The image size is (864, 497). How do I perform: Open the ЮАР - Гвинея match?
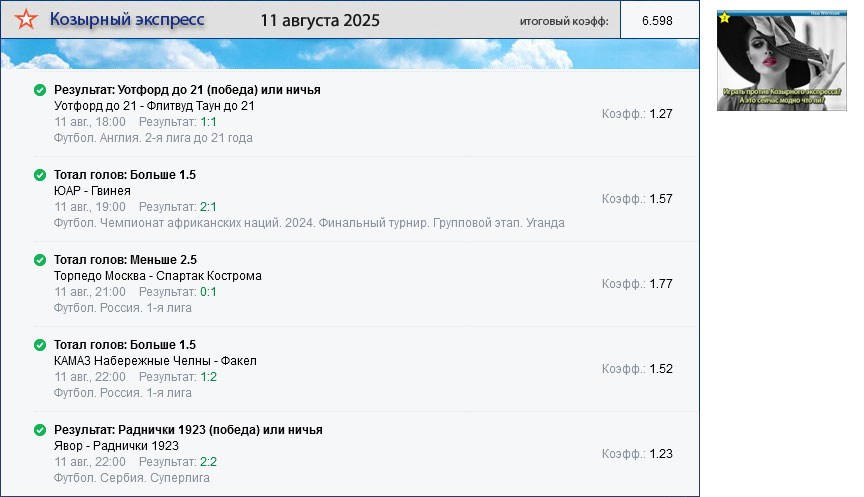tap(92, 191)
